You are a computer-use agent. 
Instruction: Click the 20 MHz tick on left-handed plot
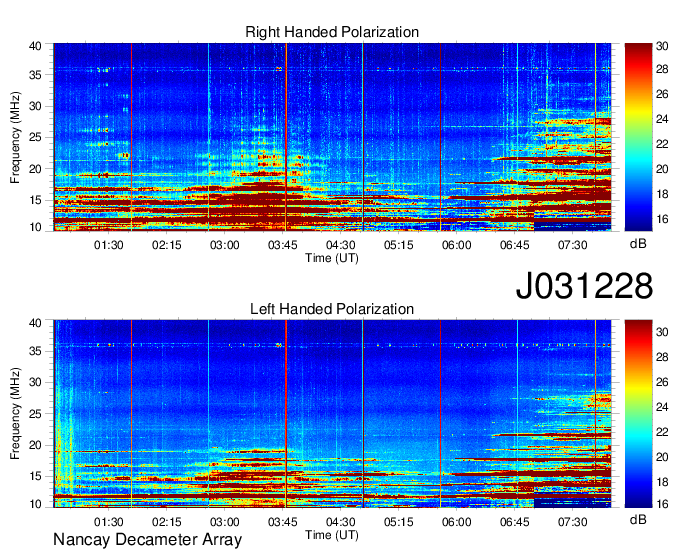click(36, 445)
